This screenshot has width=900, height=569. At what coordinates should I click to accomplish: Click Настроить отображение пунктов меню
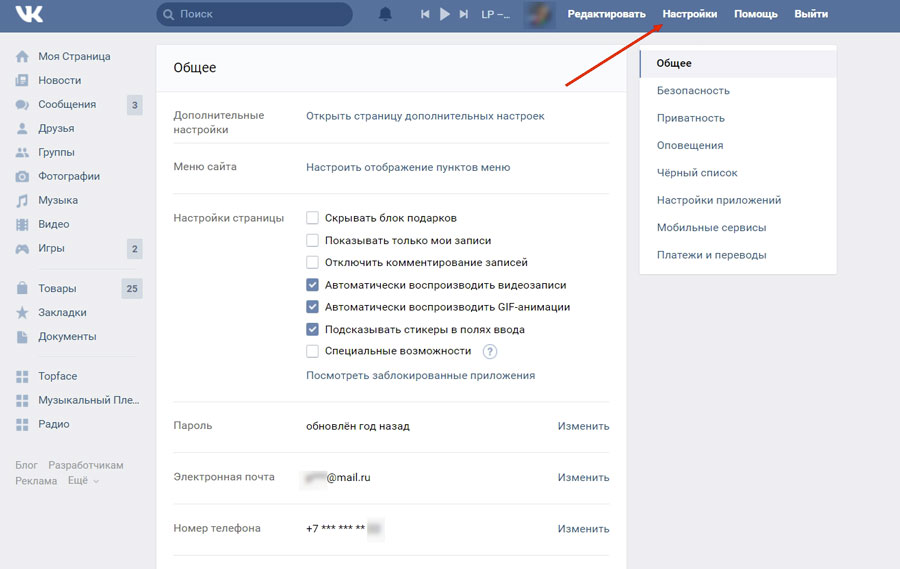408,167
